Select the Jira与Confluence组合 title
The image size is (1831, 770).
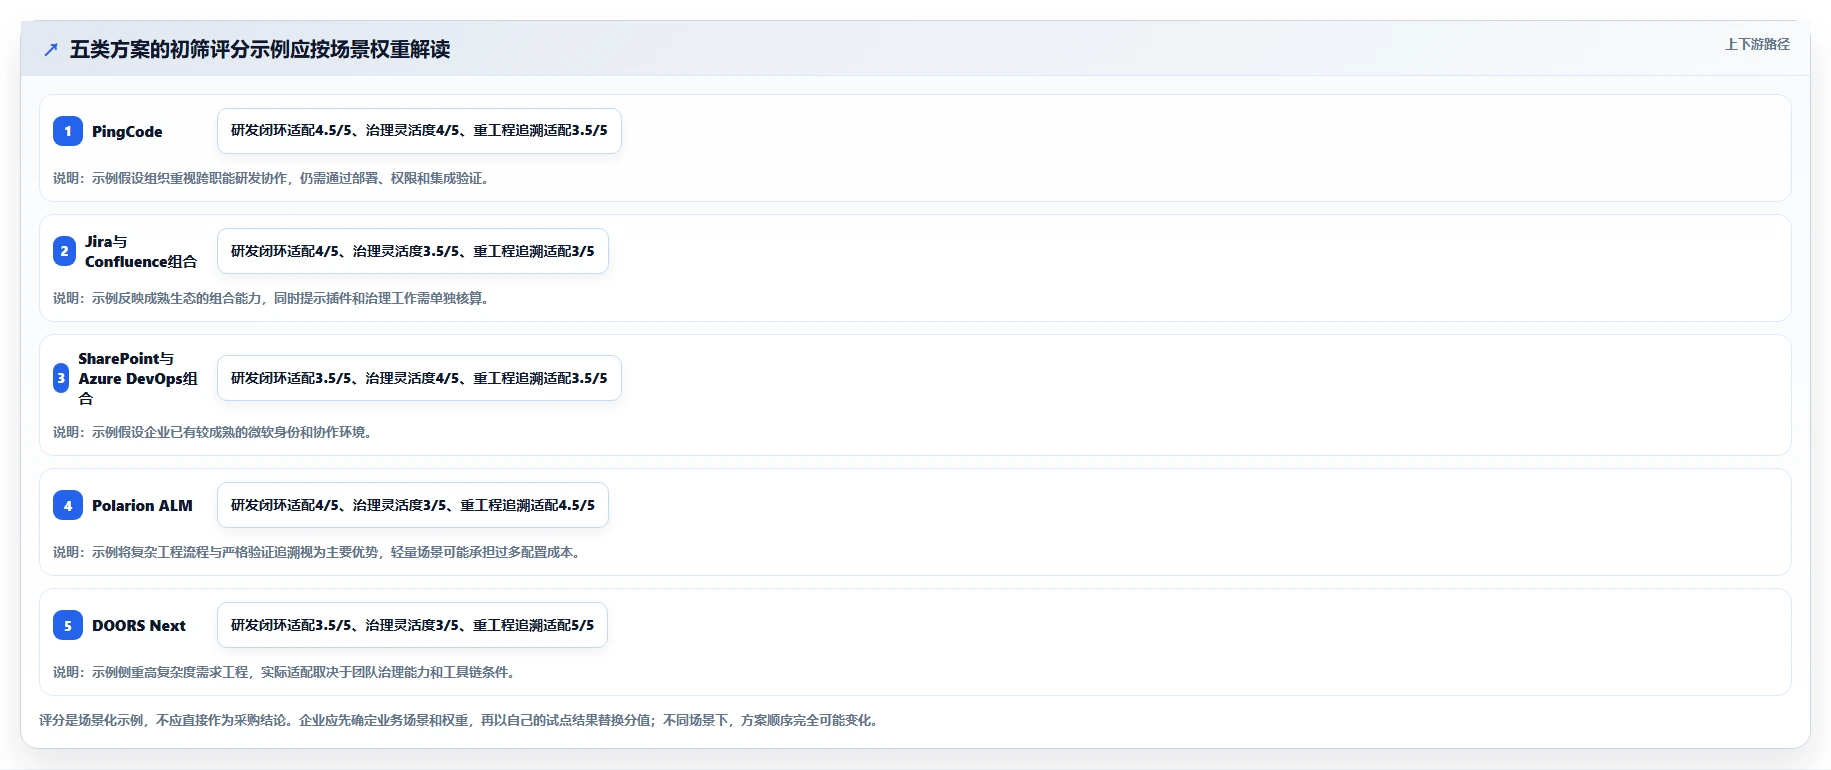tap(141, 251)
